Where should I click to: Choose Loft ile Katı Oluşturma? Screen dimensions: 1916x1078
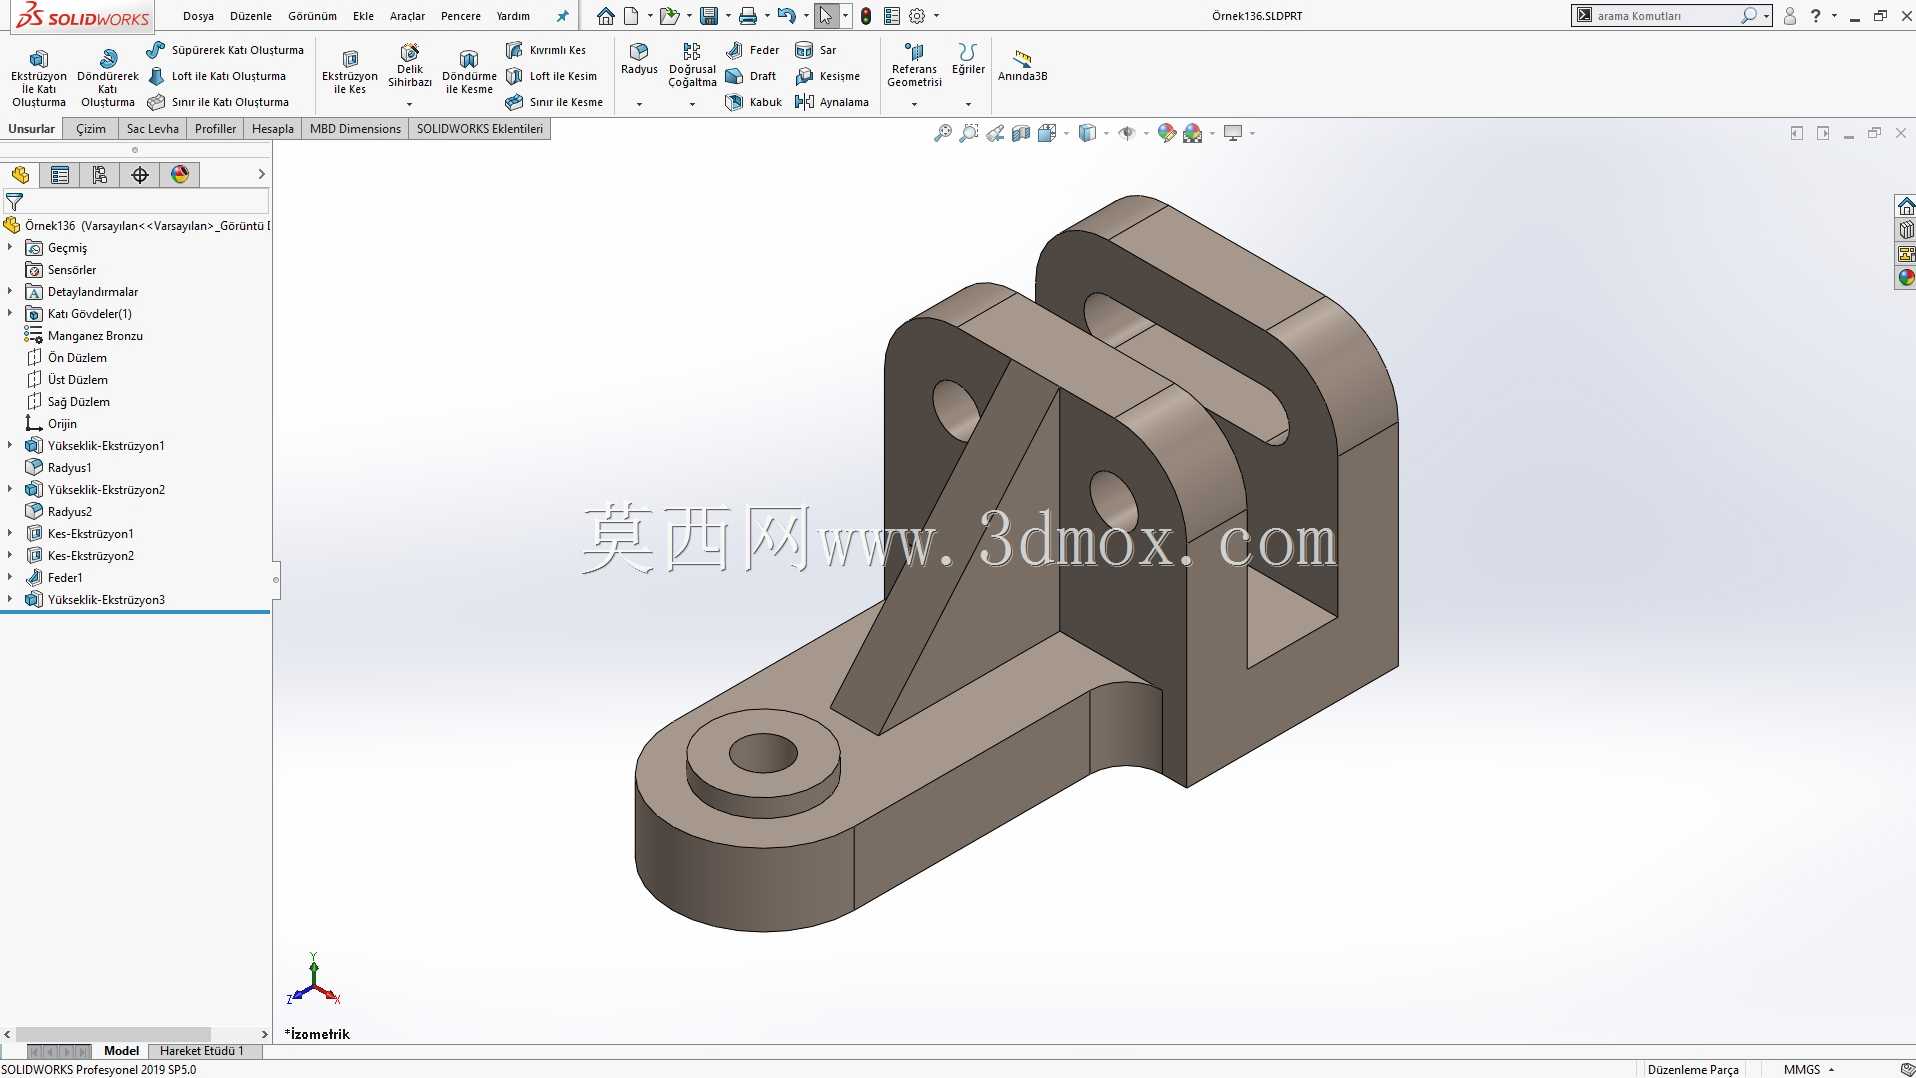point(217,76)
